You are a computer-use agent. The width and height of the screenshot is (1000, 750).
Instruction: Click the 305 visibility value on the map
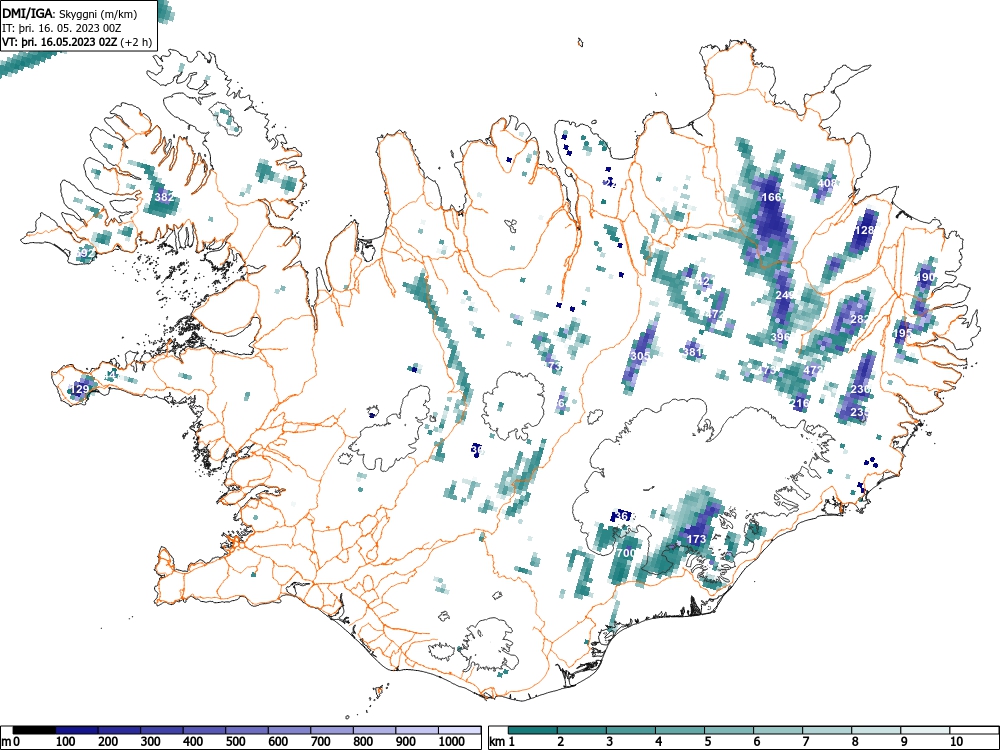click(640, 356)
